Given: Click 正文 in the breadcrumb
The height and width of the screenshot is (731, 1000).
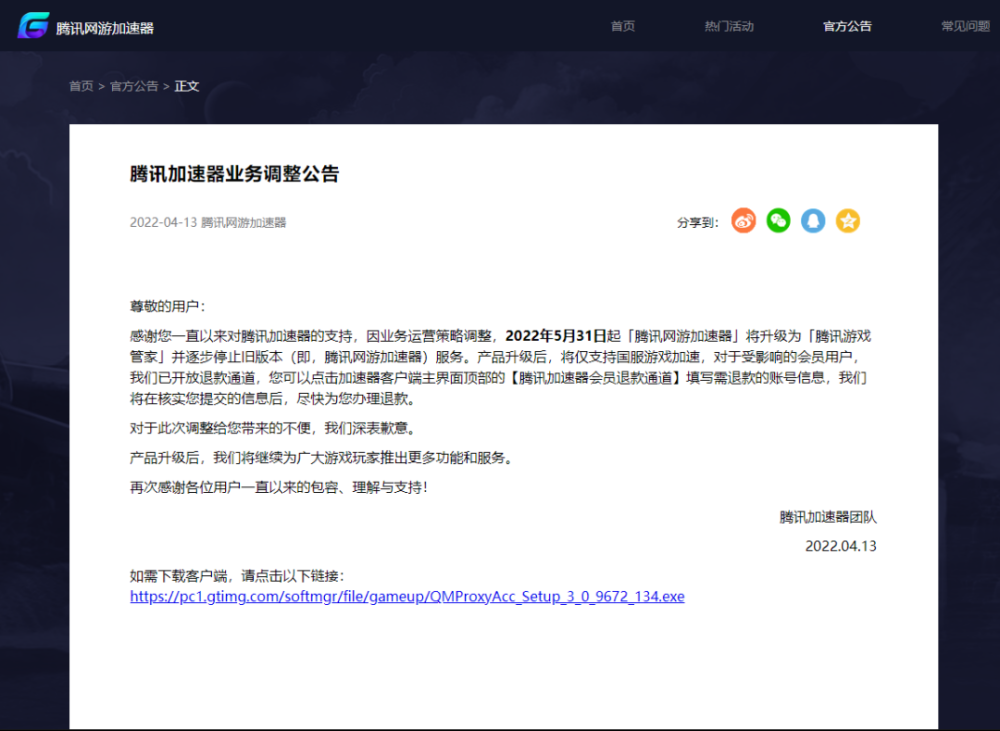Looking at the screenshot, I should [187, 86].
